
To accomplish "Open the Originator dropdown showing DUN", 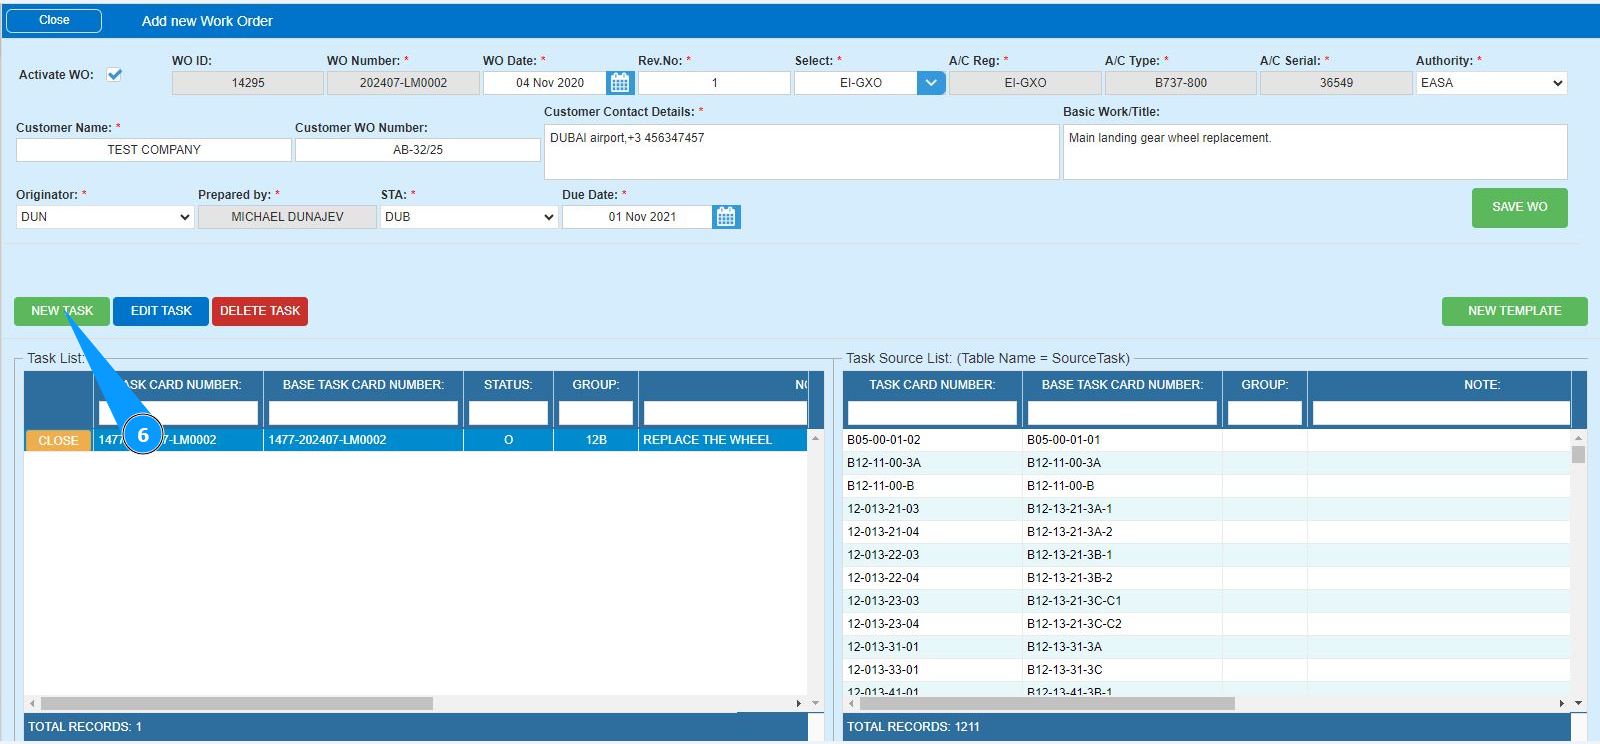I will pos(105,217).
